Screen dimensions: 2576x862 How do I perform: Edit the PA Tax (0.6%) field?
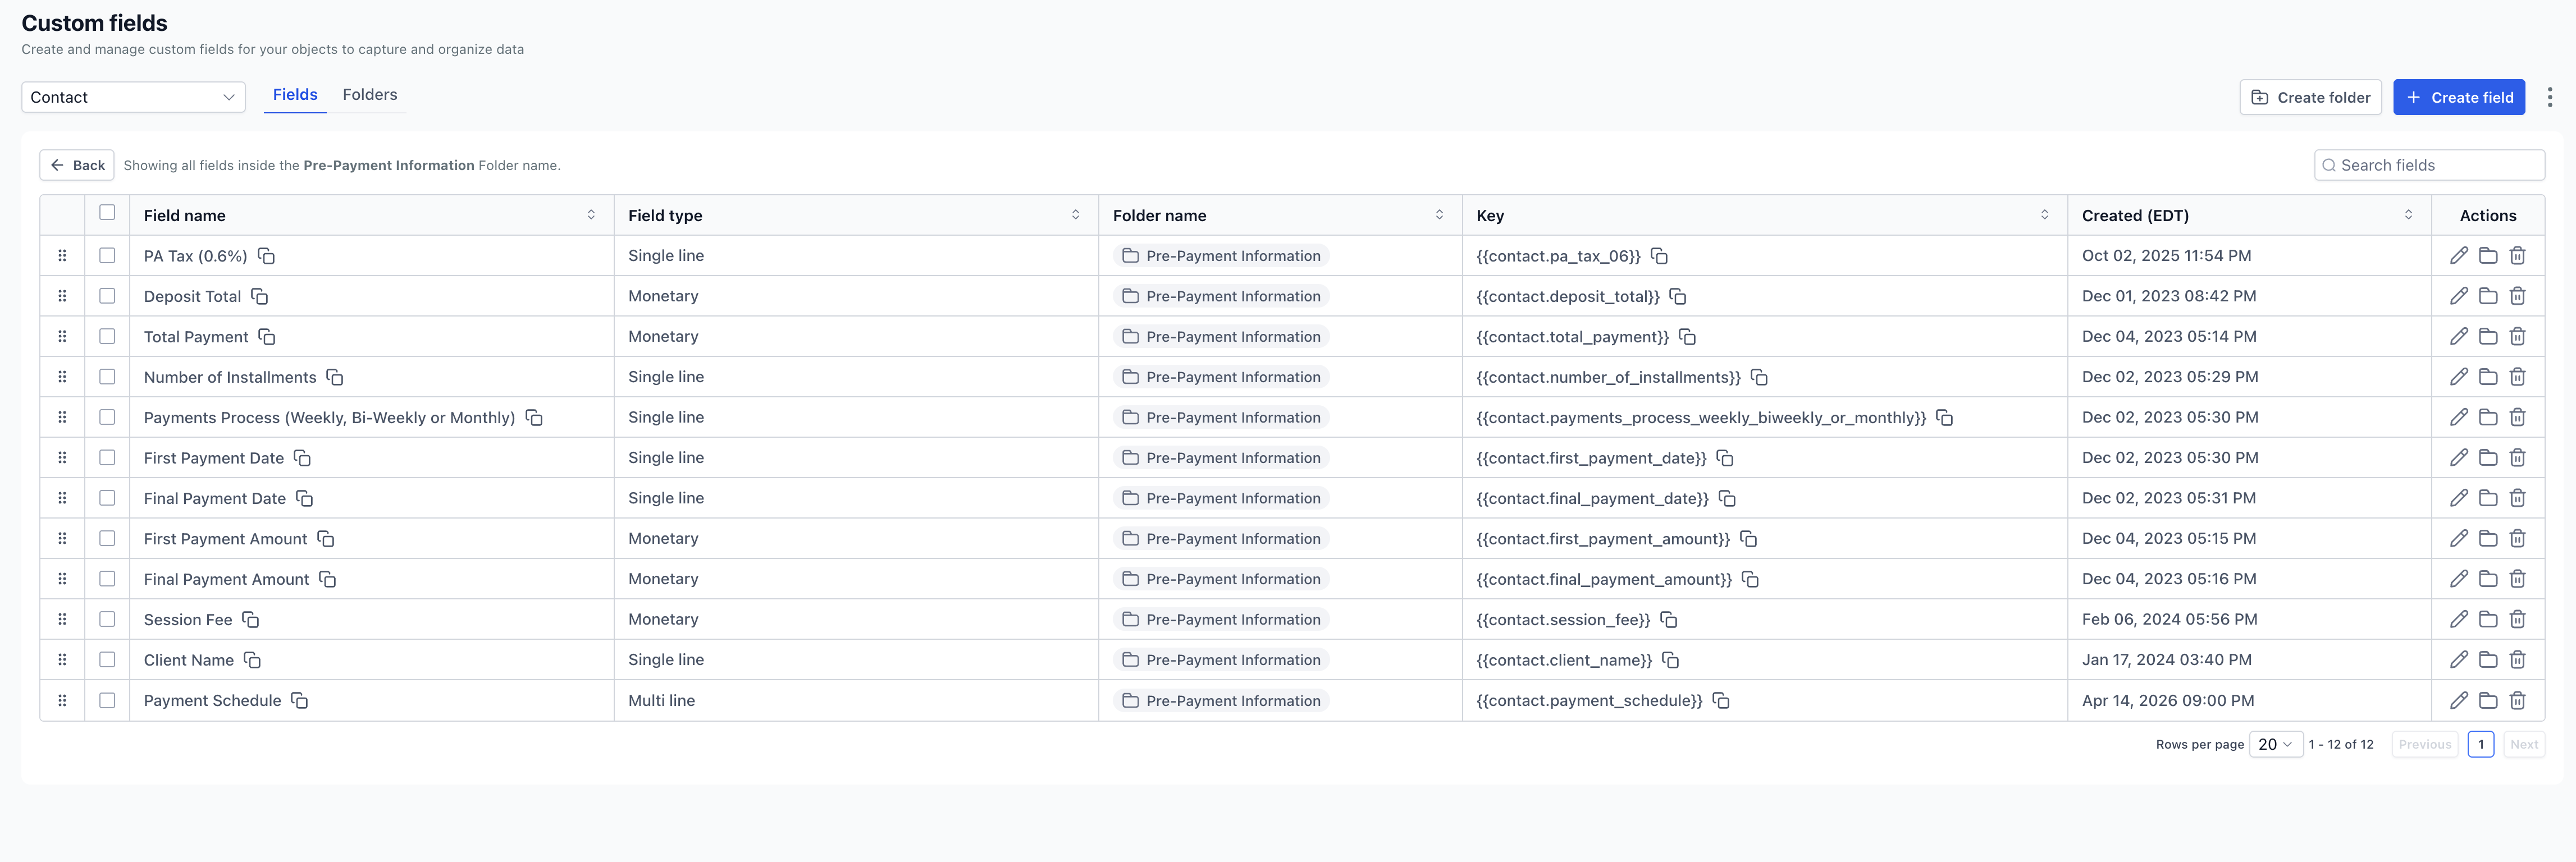click(x=2459, y=256)
